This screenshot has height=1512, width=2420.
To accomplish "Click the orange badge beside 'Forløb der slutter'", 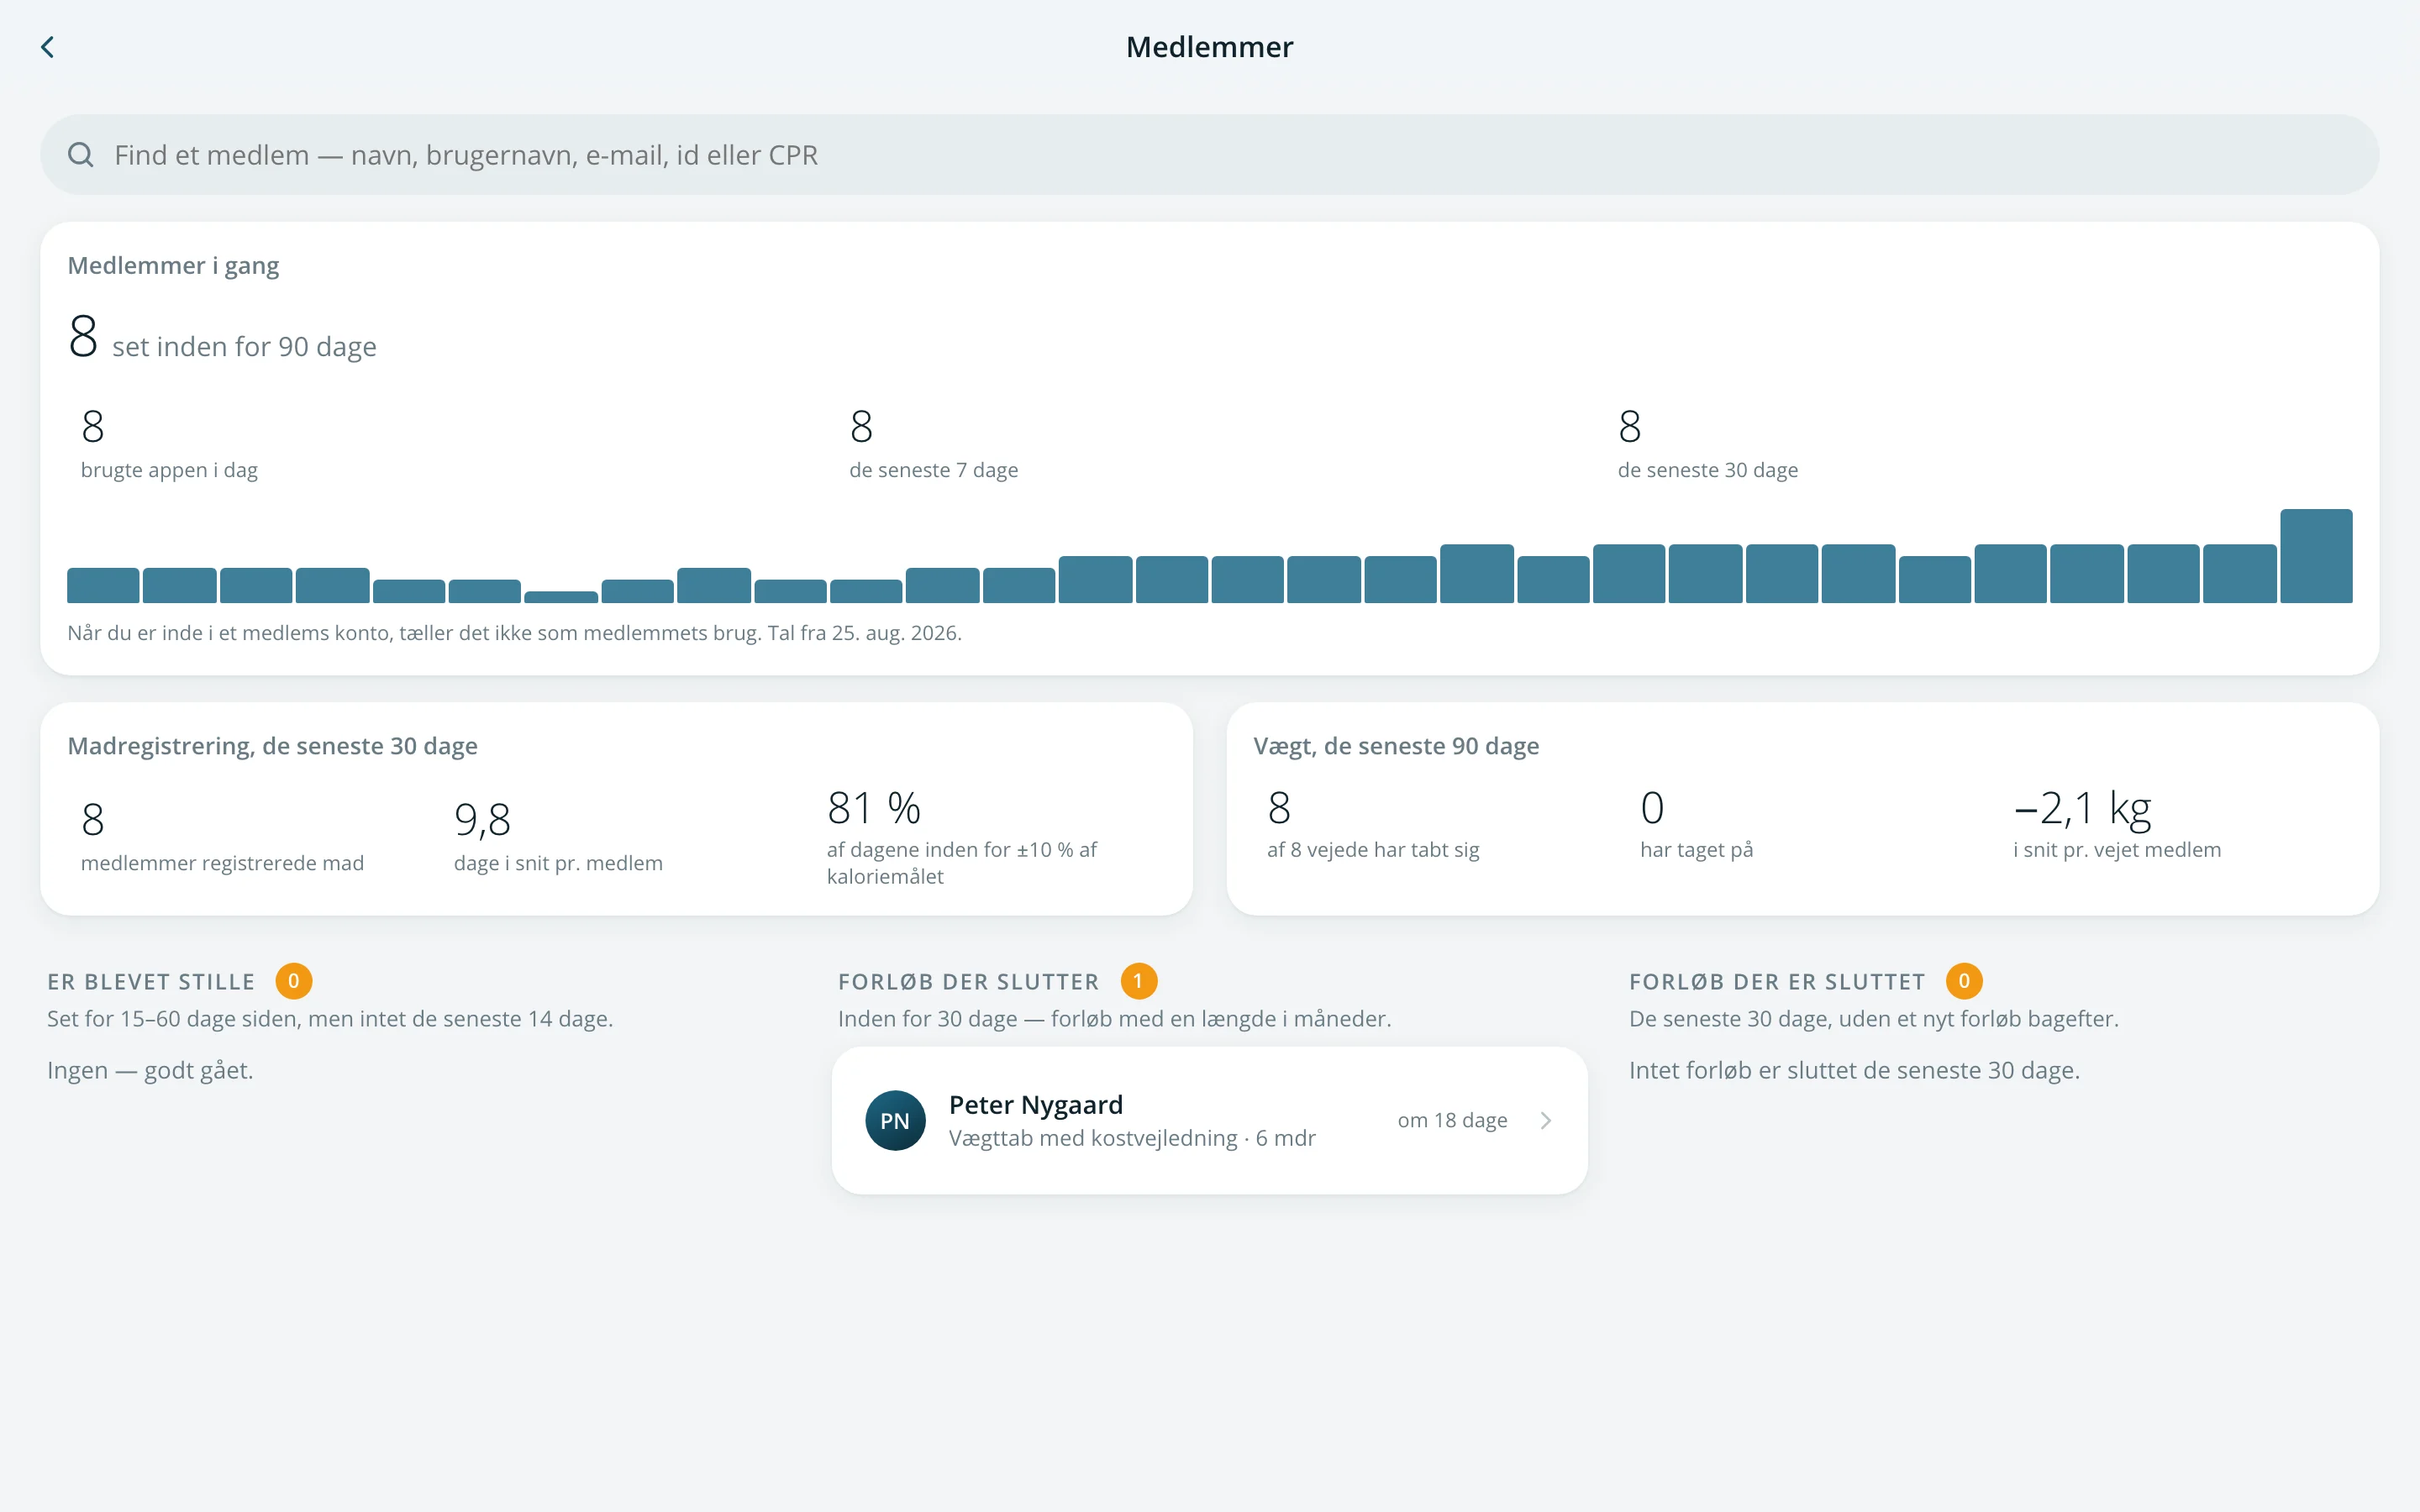I will [1138, 981].
